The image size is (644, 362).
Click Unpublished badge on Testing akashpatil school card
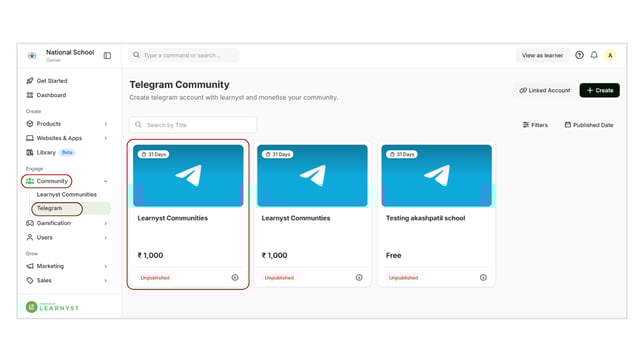pyautogui.click(x=403, y=278)
